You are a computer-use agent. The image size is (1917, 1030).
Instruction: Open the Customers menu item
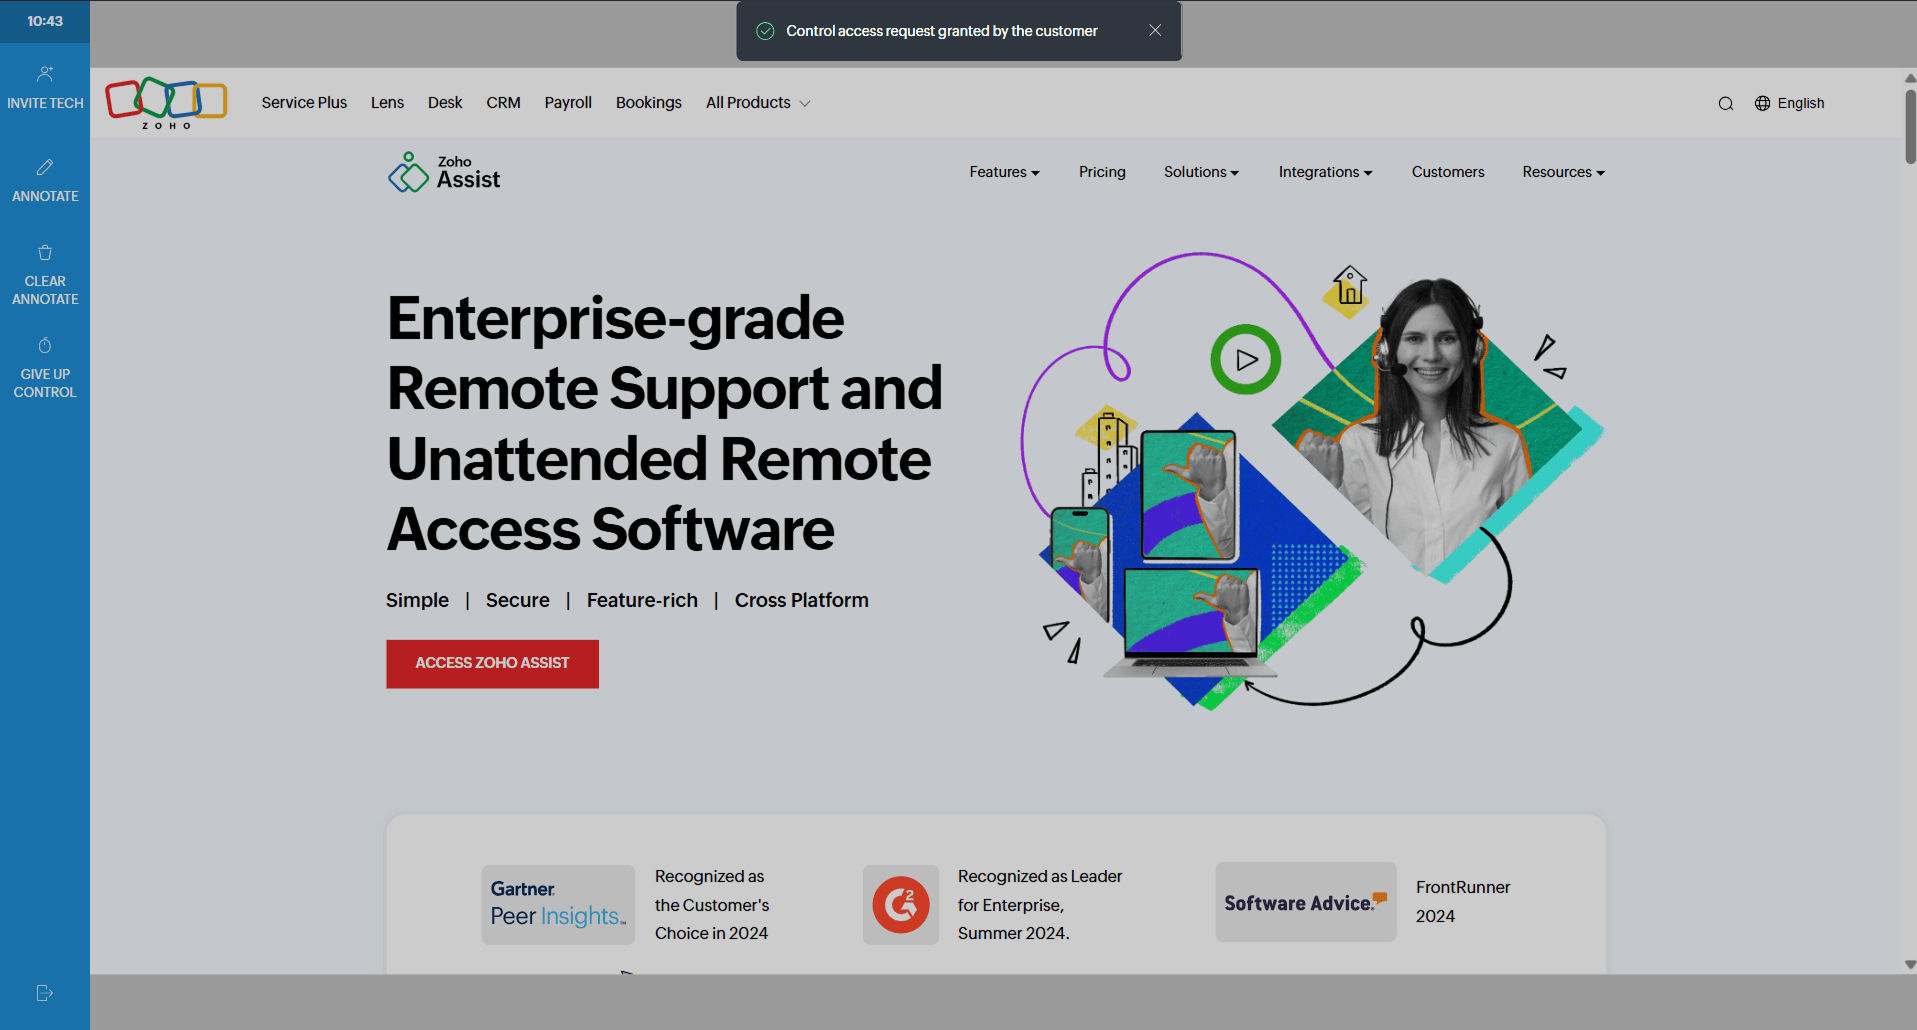pos(1447,172)
